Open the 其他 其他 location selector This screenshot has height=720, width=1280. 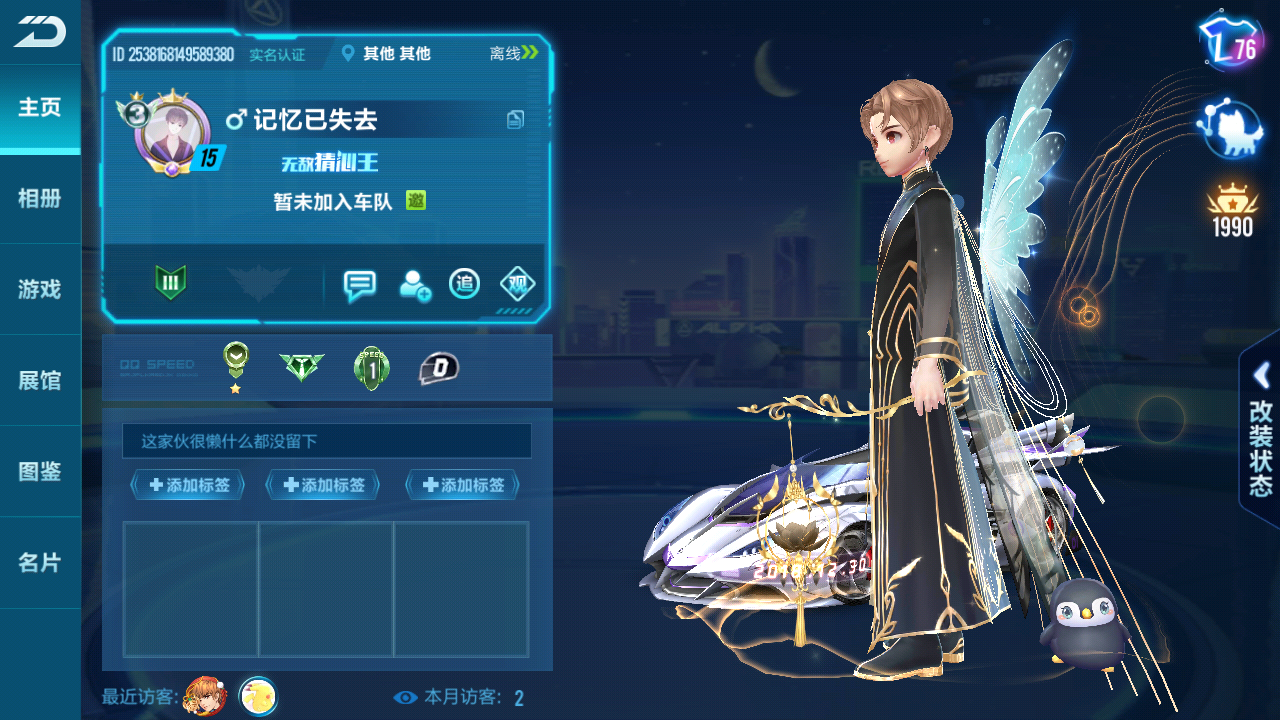pyautogui.click(x=386, y=53)
